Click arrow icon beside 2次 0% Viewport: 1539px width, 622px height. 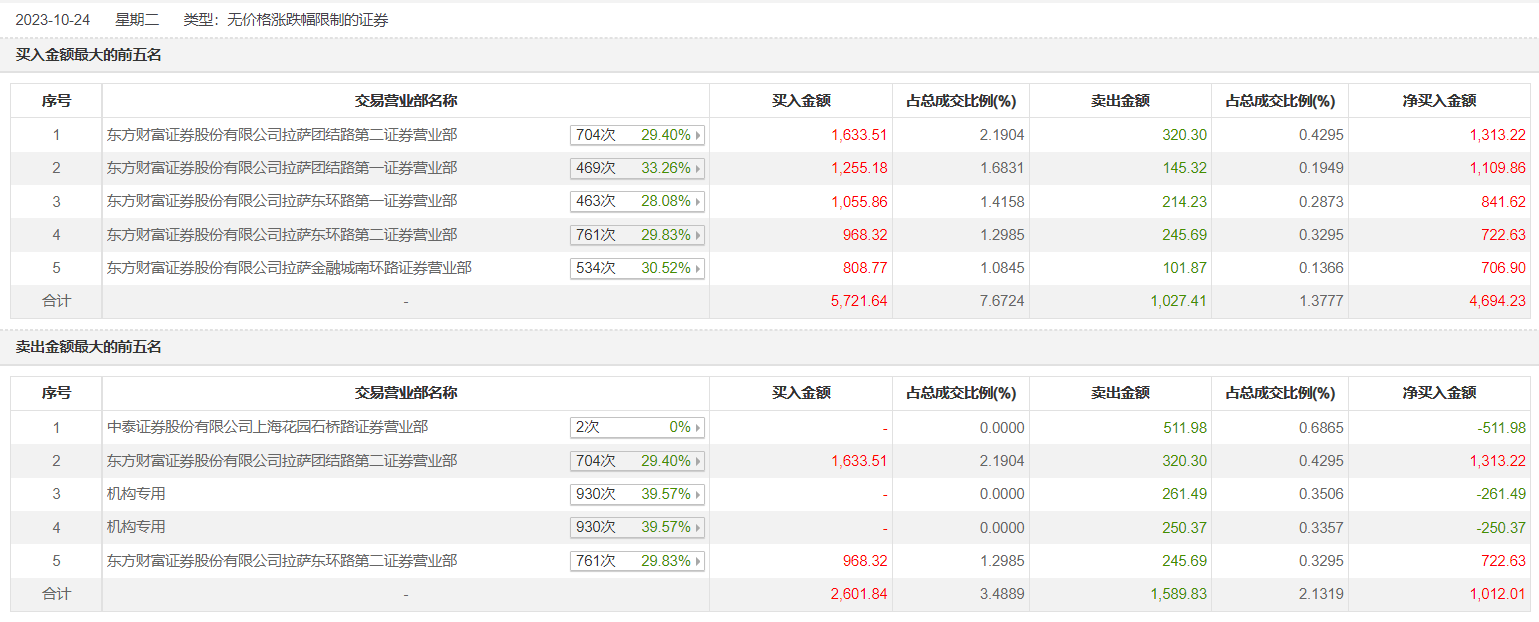[x=697, y=428]
